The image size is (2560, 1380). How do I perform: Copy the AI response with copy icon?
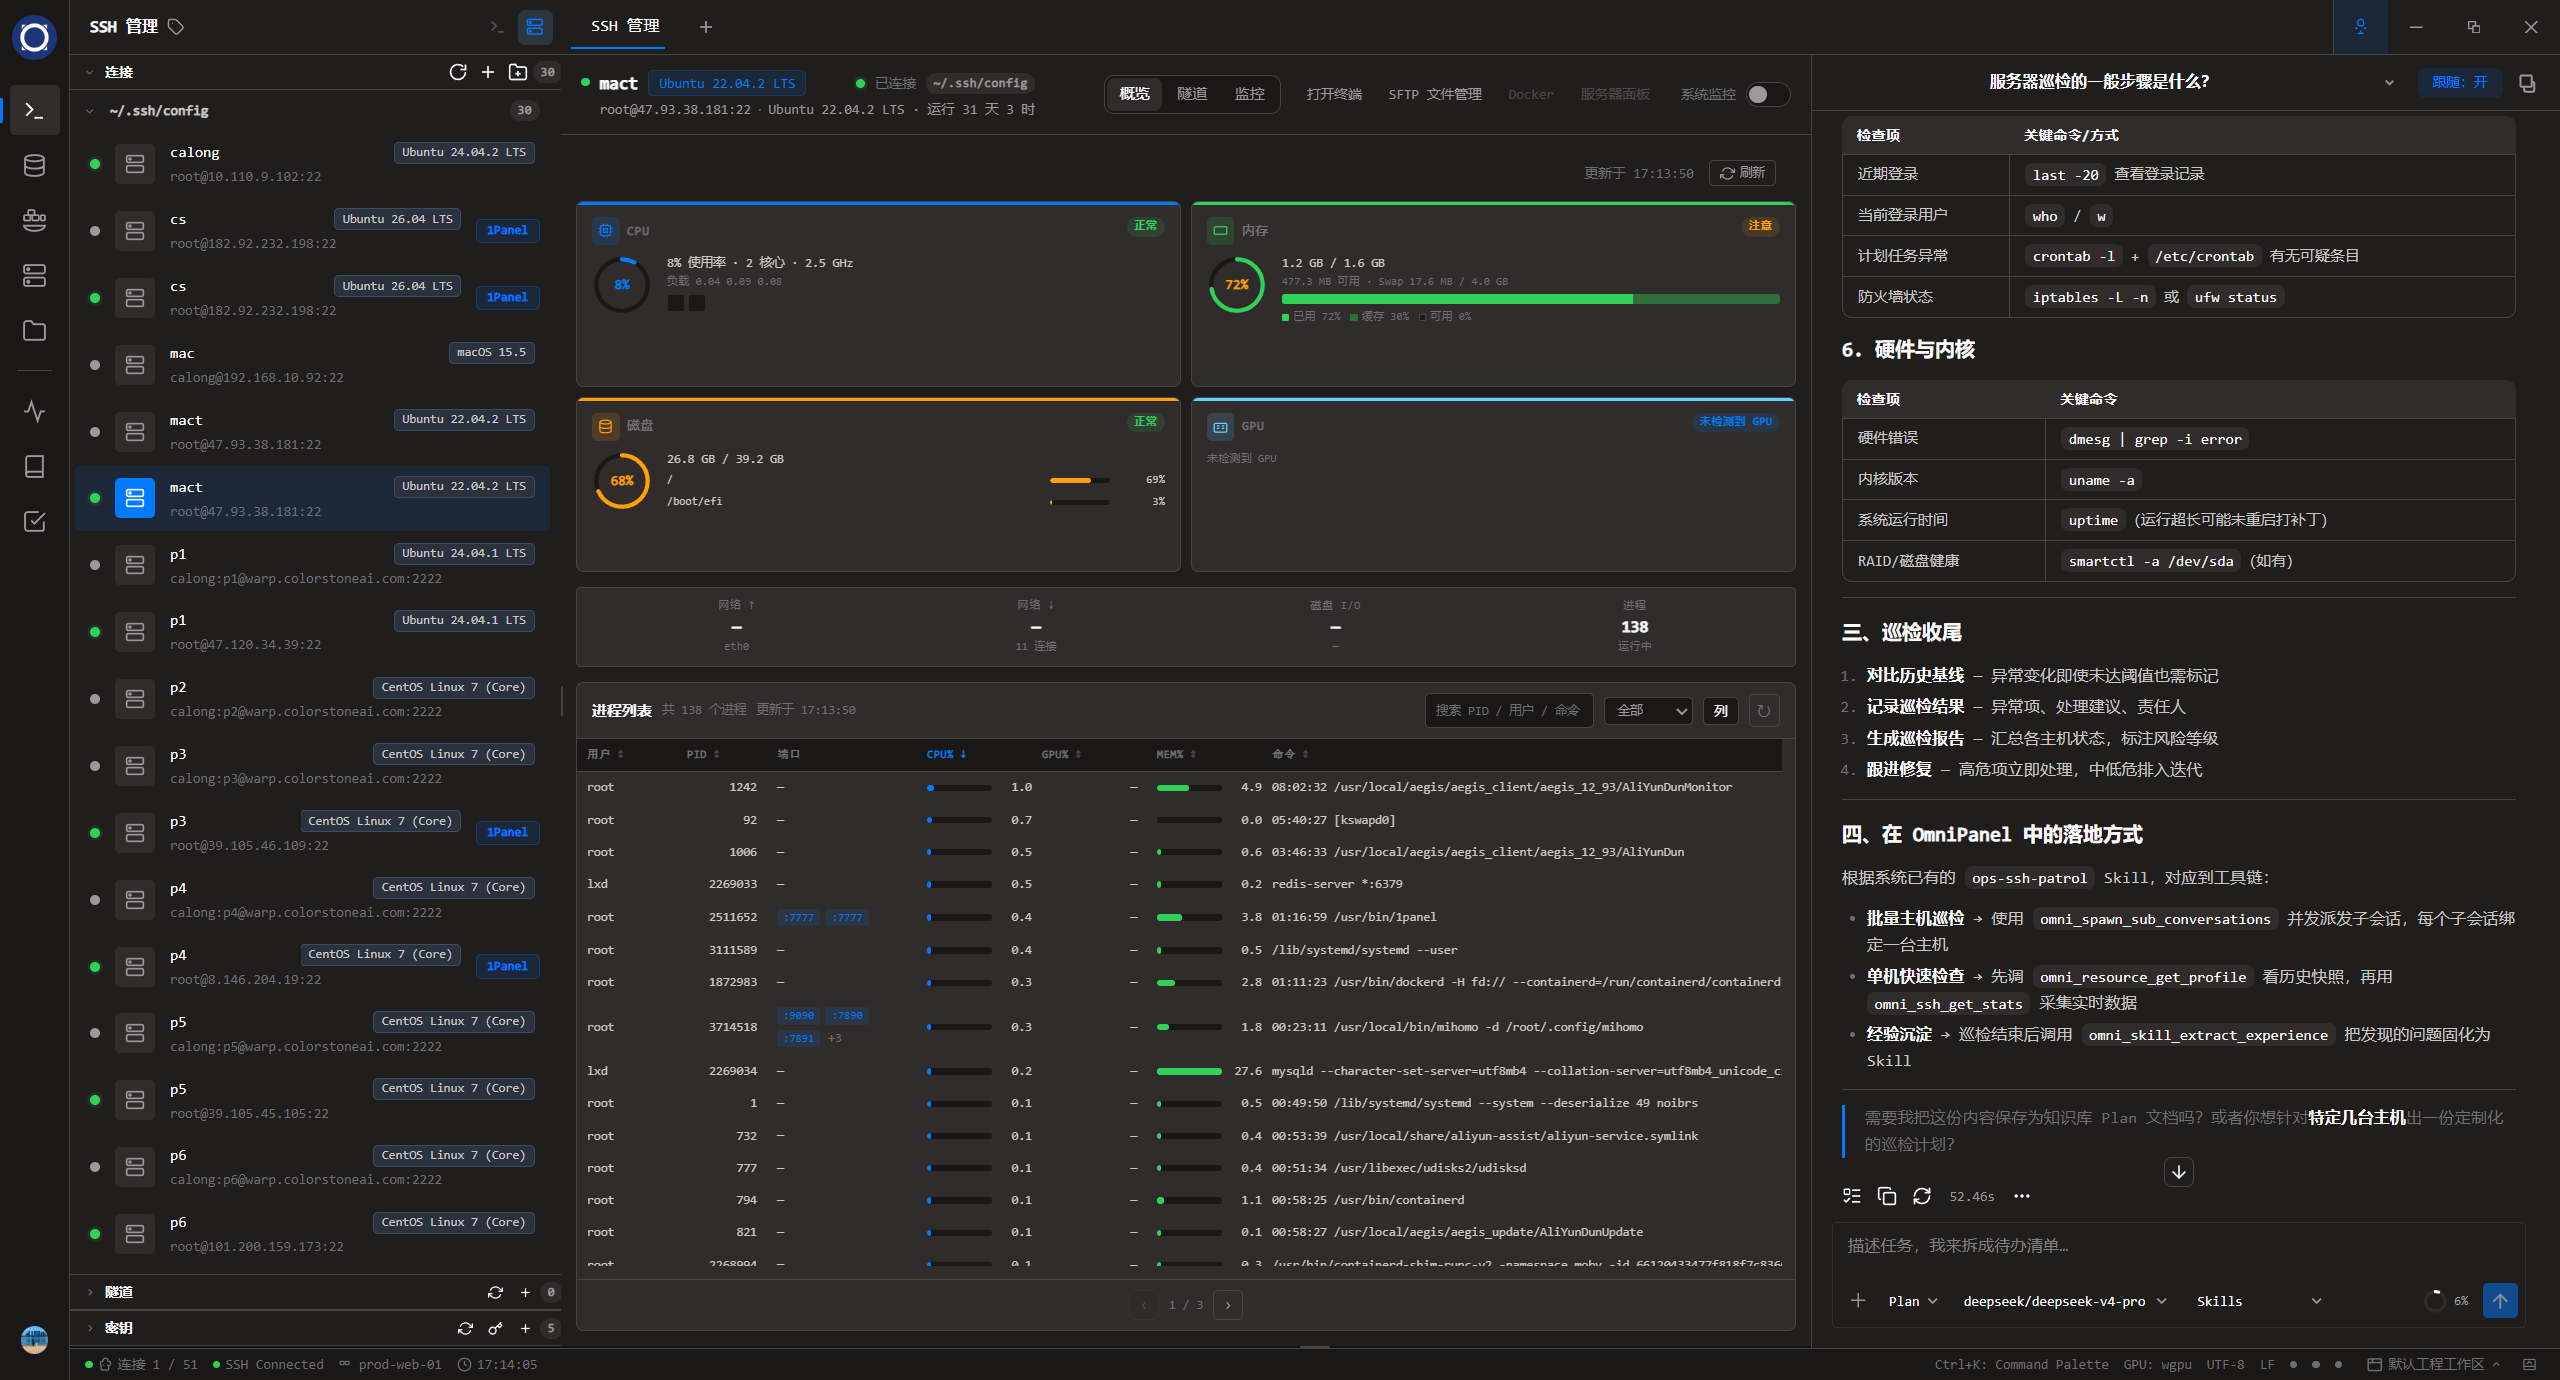[1887, 1196]
